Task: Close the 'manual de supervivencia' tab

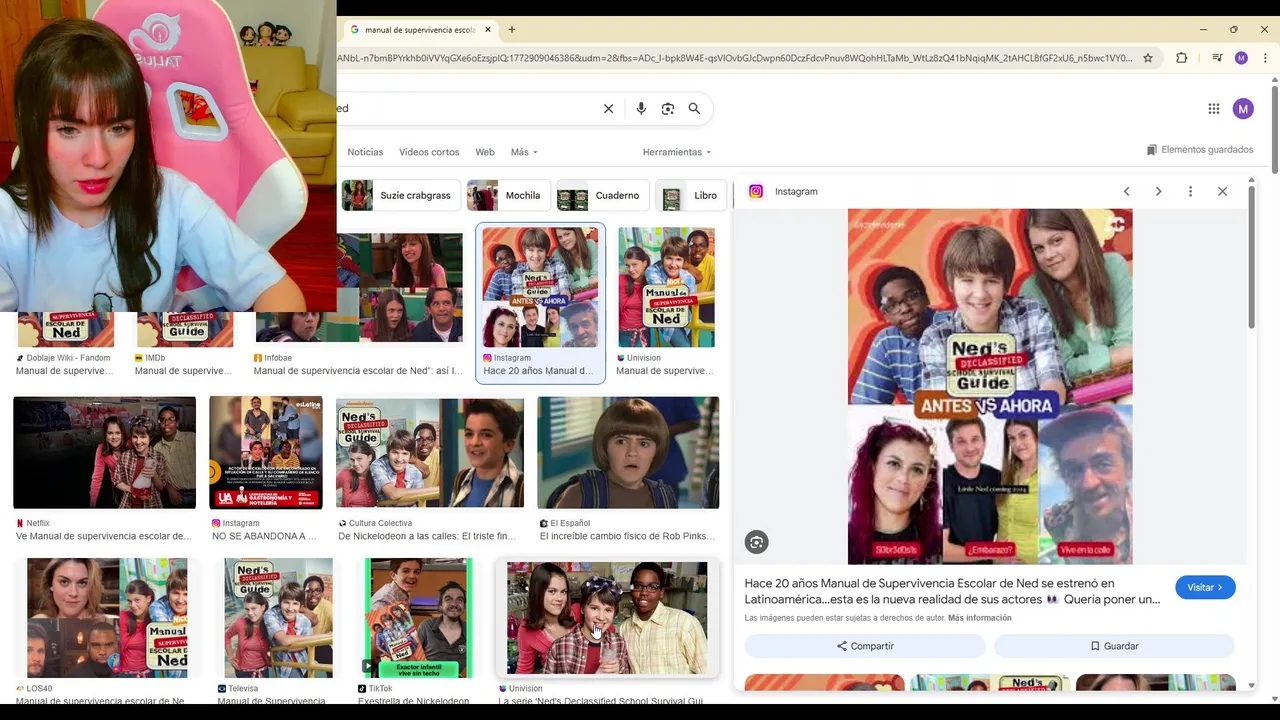Action: tap(488, 30)
